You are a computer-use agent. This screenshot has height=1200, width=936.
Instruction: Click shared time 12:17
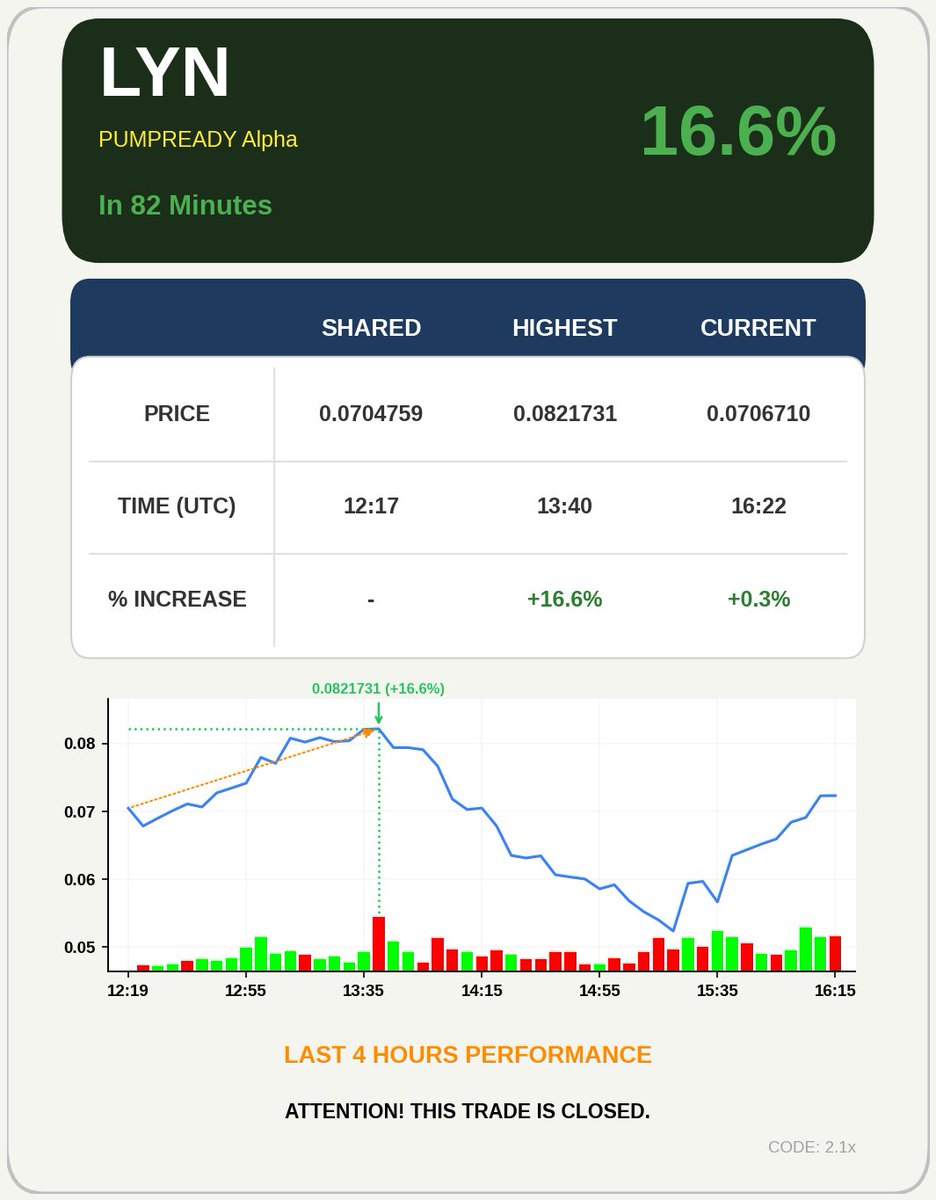coord(371,506)
